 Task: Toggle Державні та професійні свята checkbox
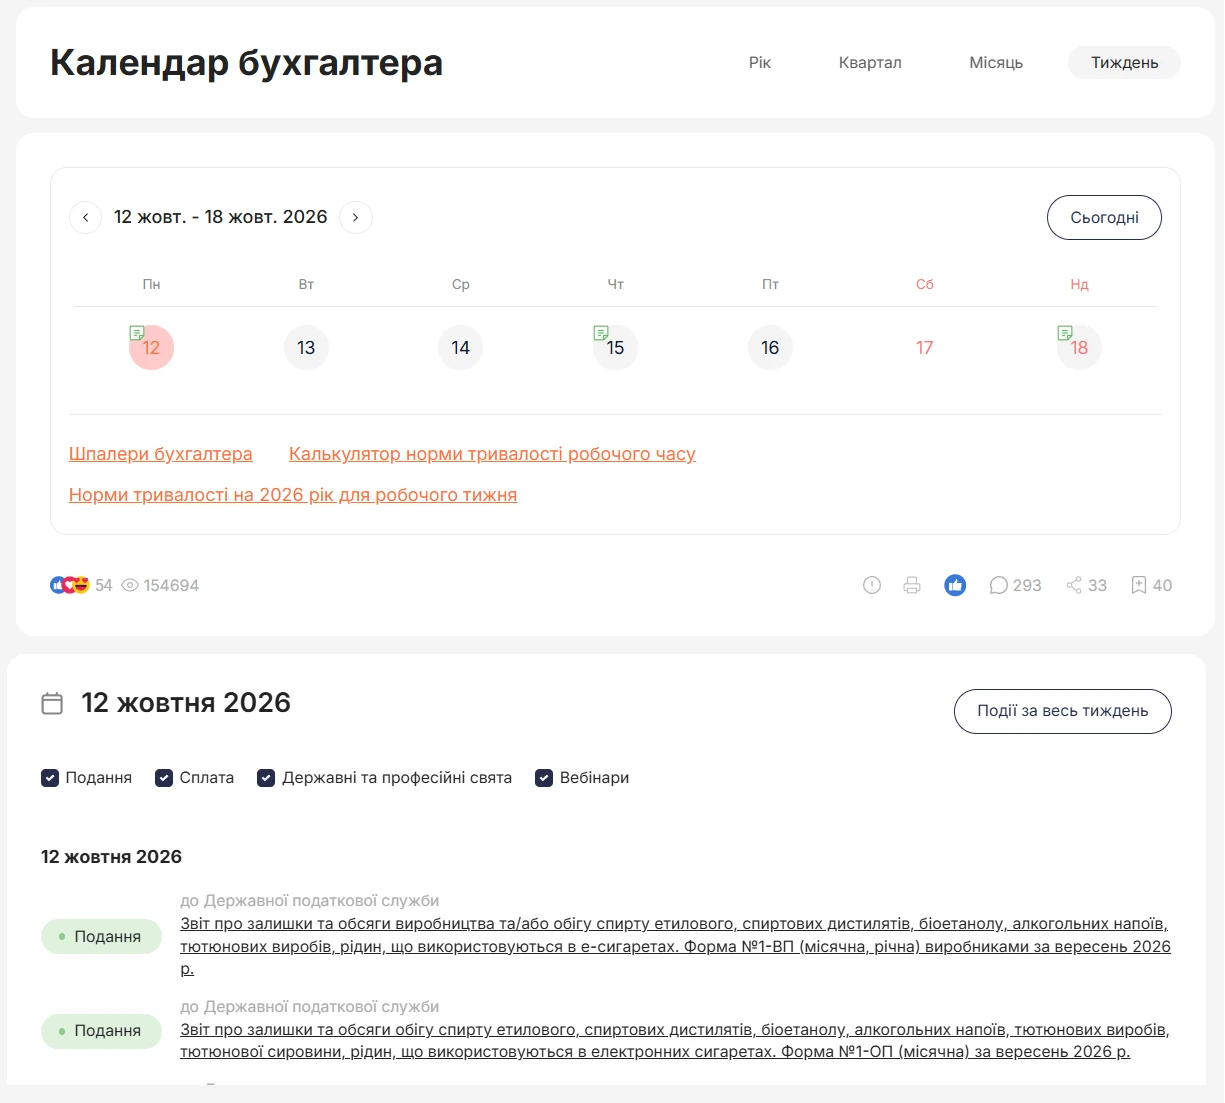coord(266,777)
